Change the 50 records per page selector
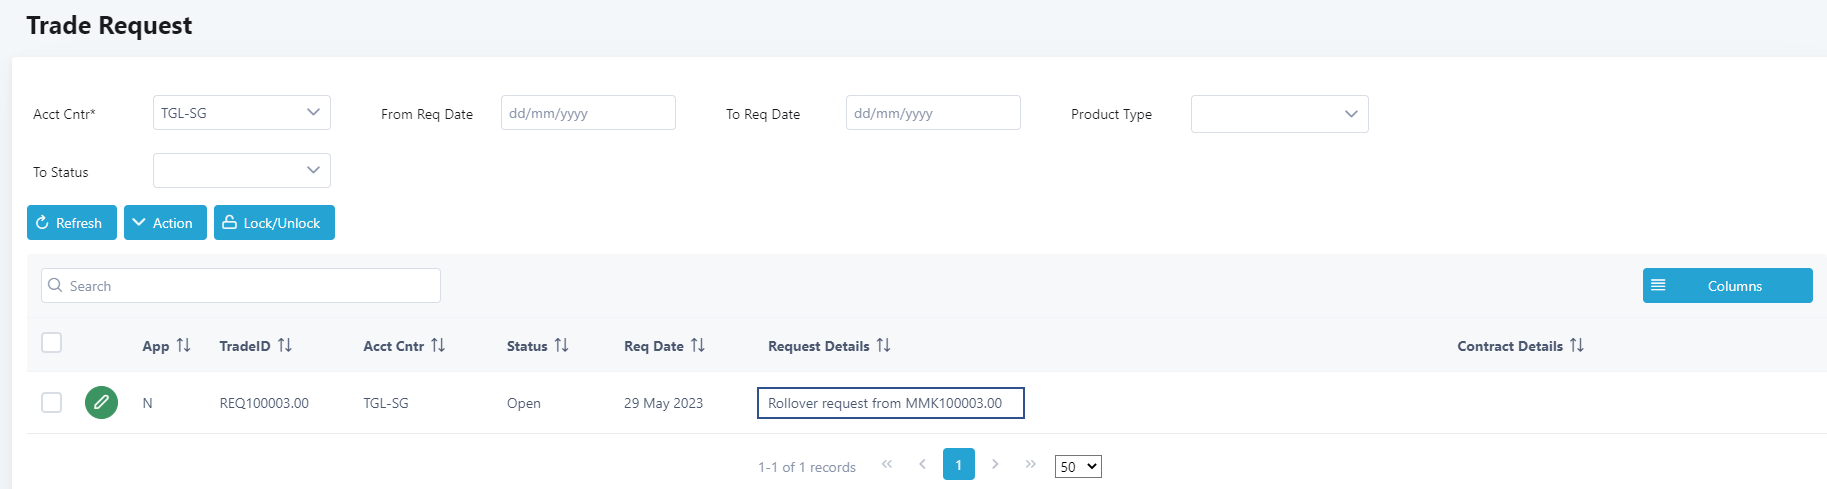The height and width of the screenshot is (489, 1827). 1078,466
